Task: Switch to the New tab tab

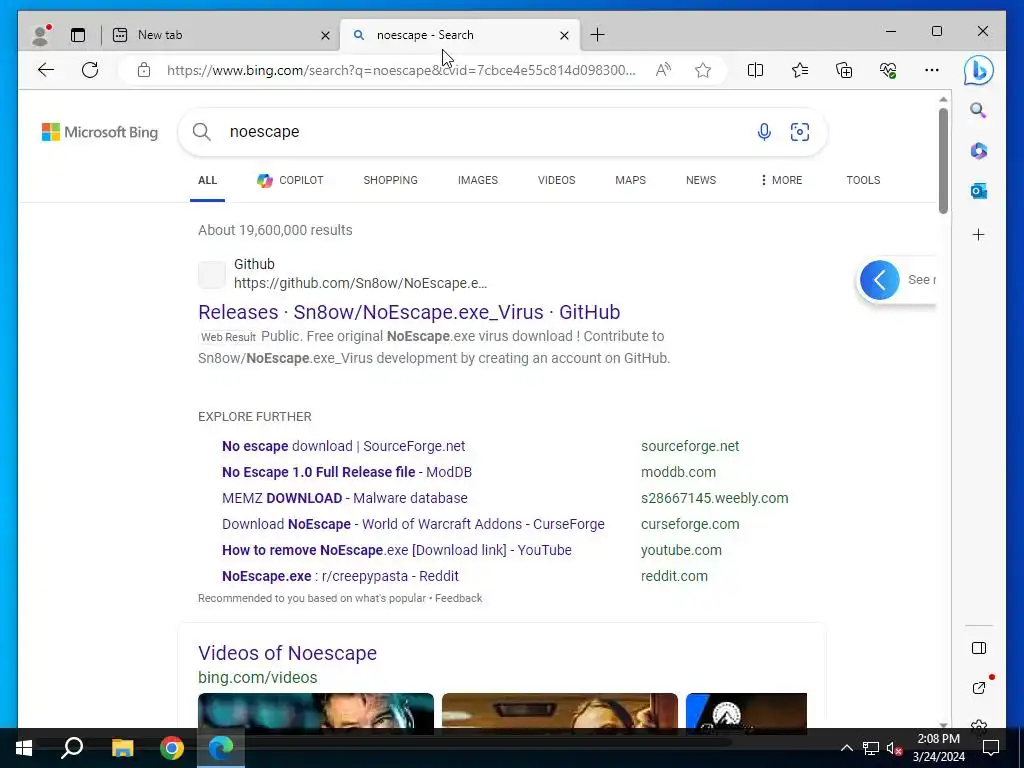Action: tap(221, 35)
